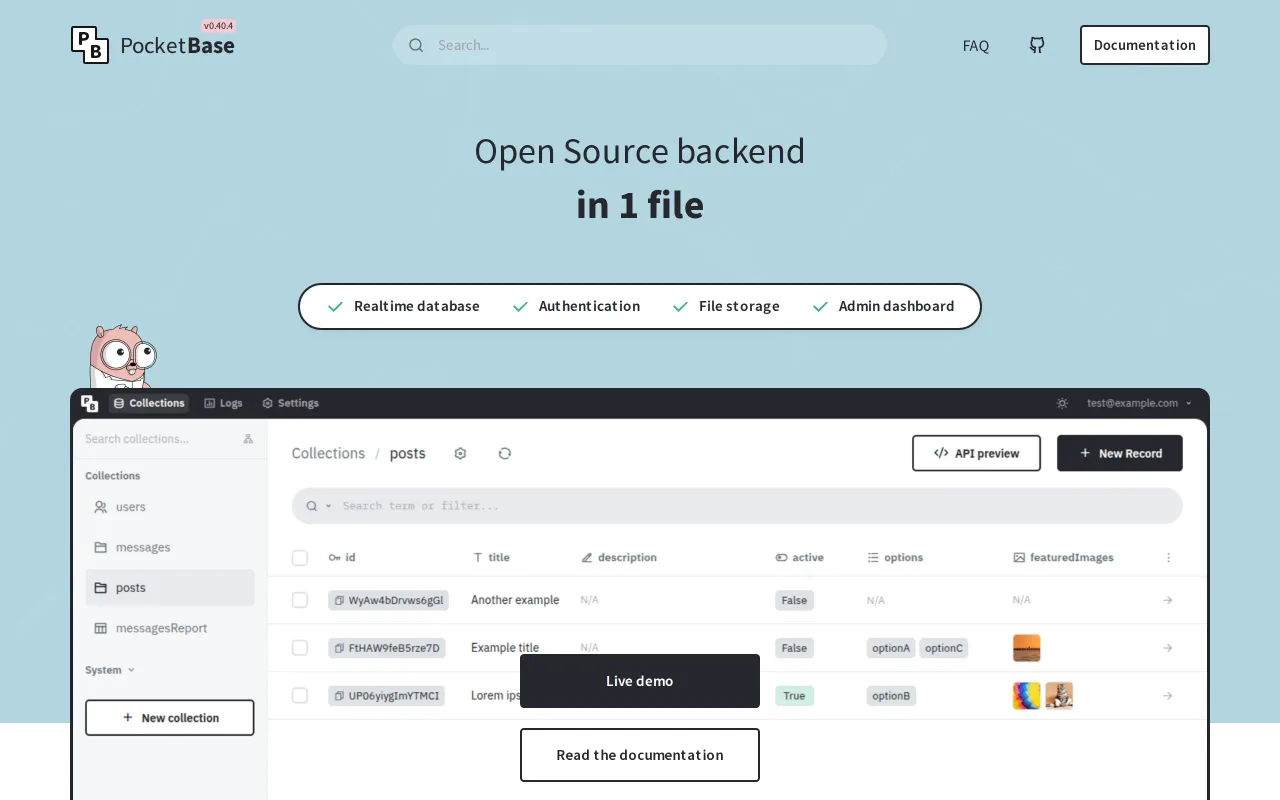Click the PocketBase logo in the header
Image resolution: width=1280 pixels, height=800 pixels.
coord(153,45)
